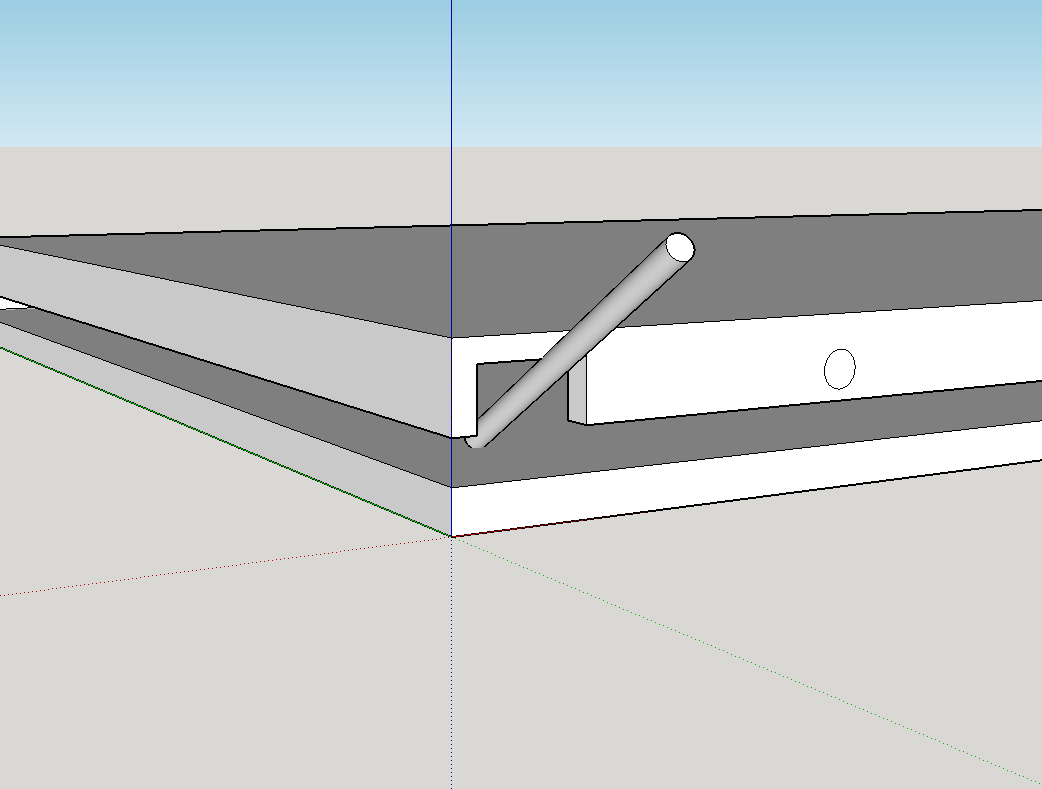Select the dotted axis line heading lower right
The height and width of the screenshot is (789, 1042).
click(x=750, y=658)
